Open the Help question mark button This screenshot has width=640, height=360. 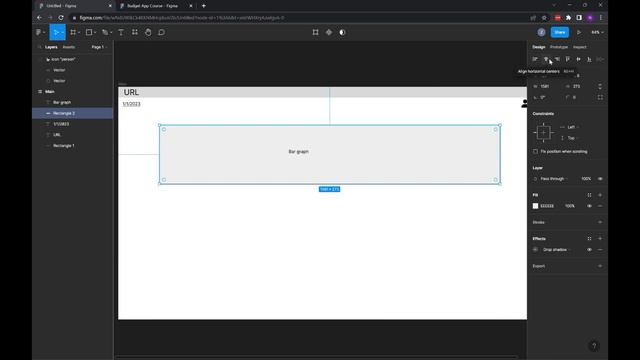point(594,346)
